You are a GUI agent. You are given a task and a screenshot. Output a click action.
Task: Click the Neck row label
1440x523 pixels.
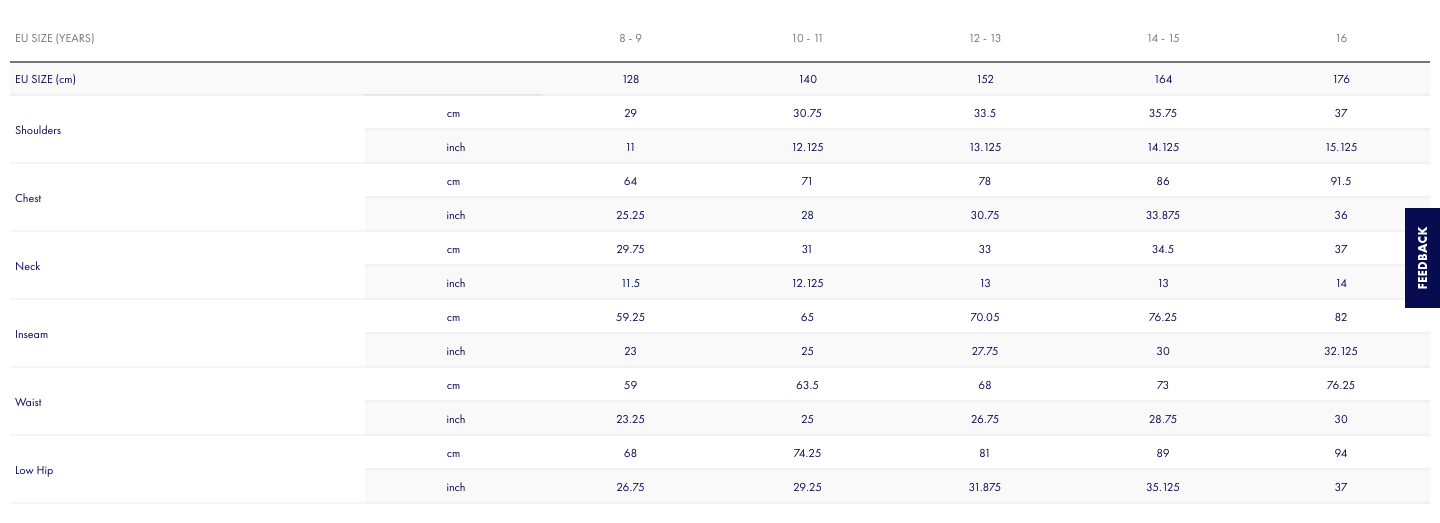[x=28, y=266]
